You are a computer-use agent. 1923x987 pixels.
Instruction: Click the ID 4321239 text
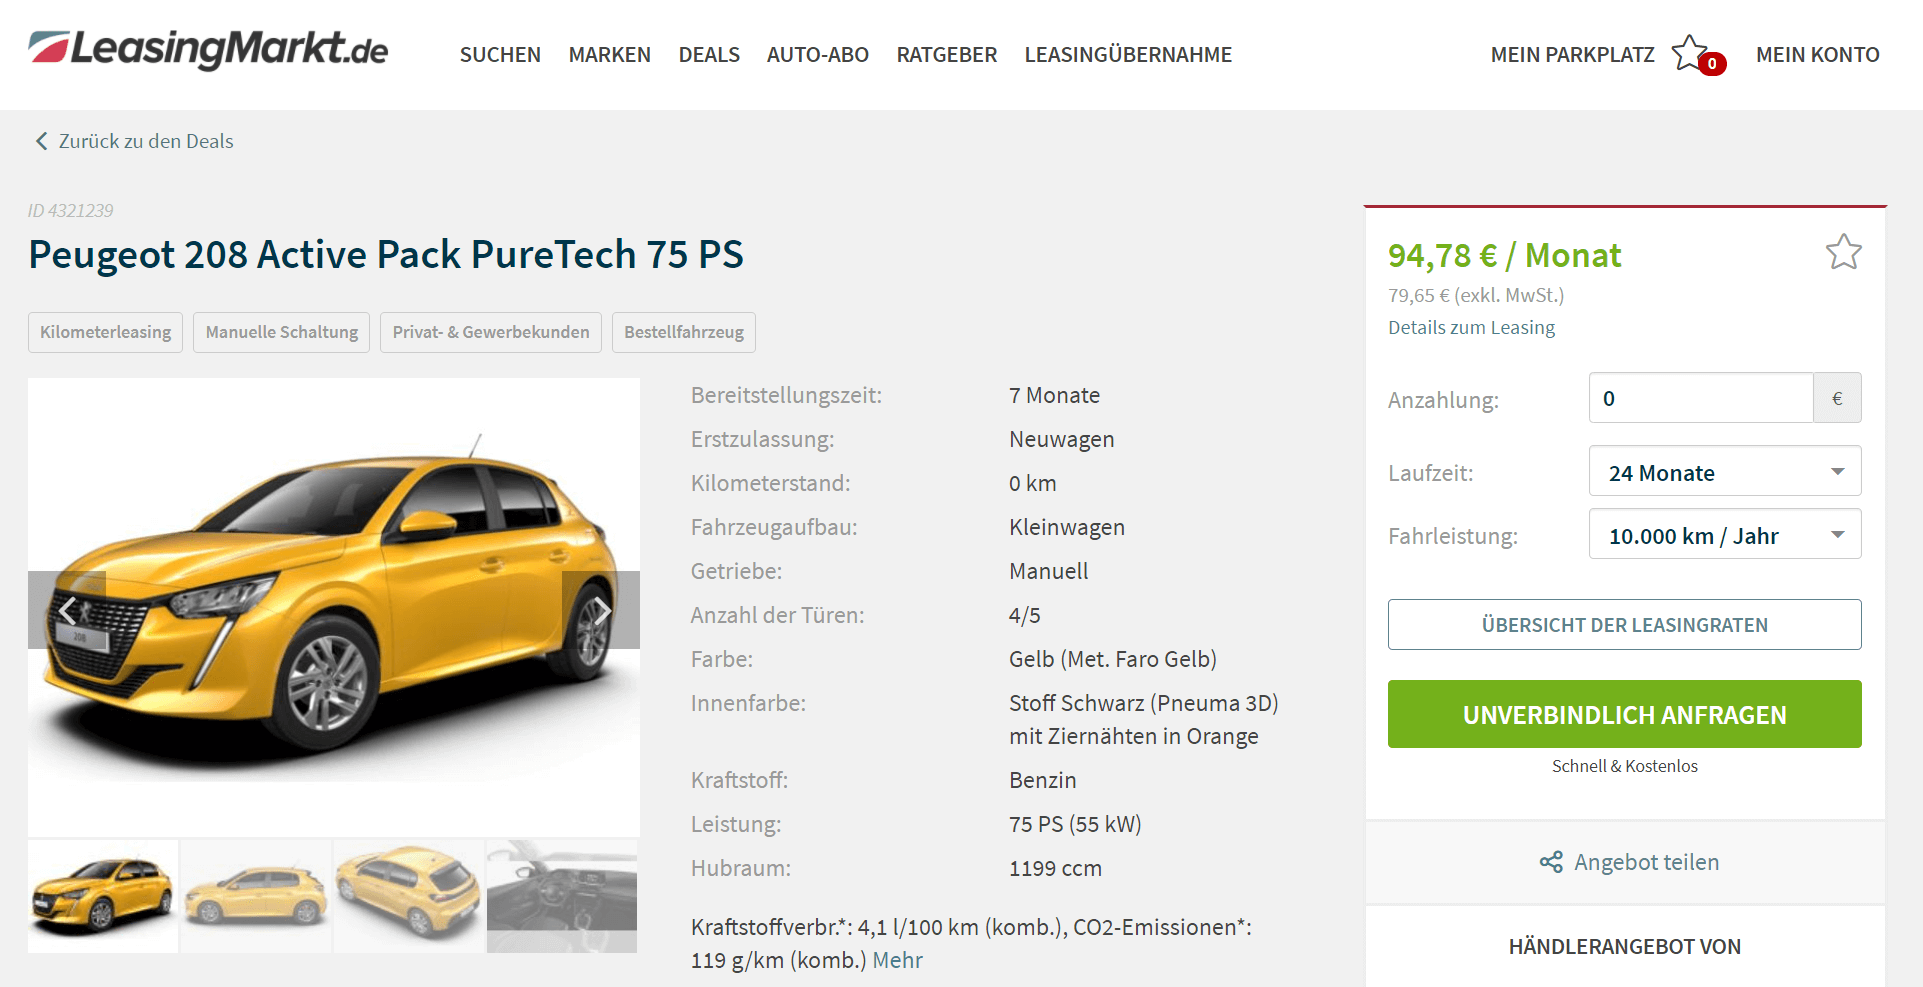click(70, 211)
